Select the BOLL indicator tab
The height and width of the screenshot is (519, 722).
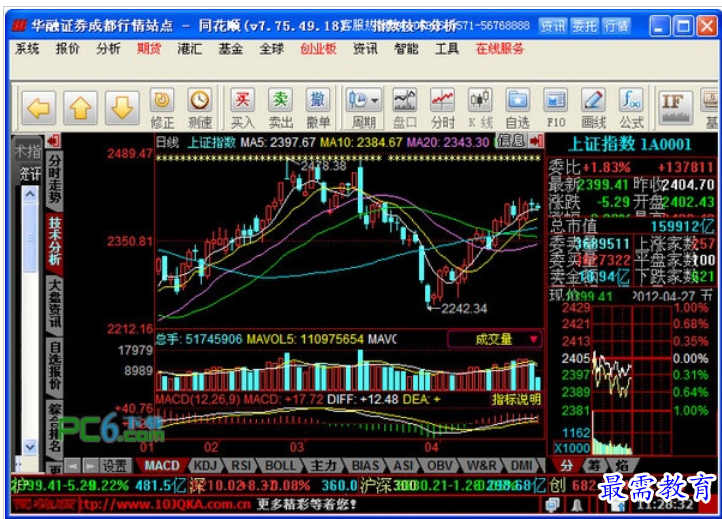(x=280, y=466)
